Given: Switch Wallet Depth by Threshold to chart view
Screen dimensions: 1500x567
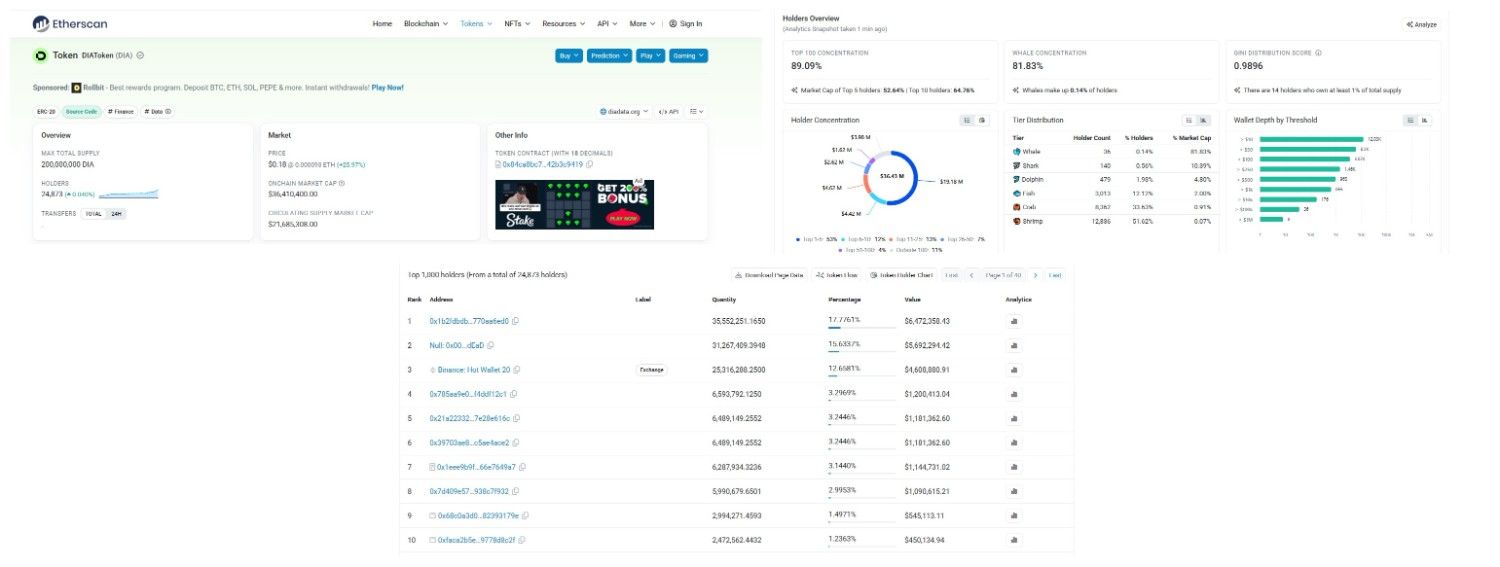Looking at the screenshot, I should (1425, 120).
